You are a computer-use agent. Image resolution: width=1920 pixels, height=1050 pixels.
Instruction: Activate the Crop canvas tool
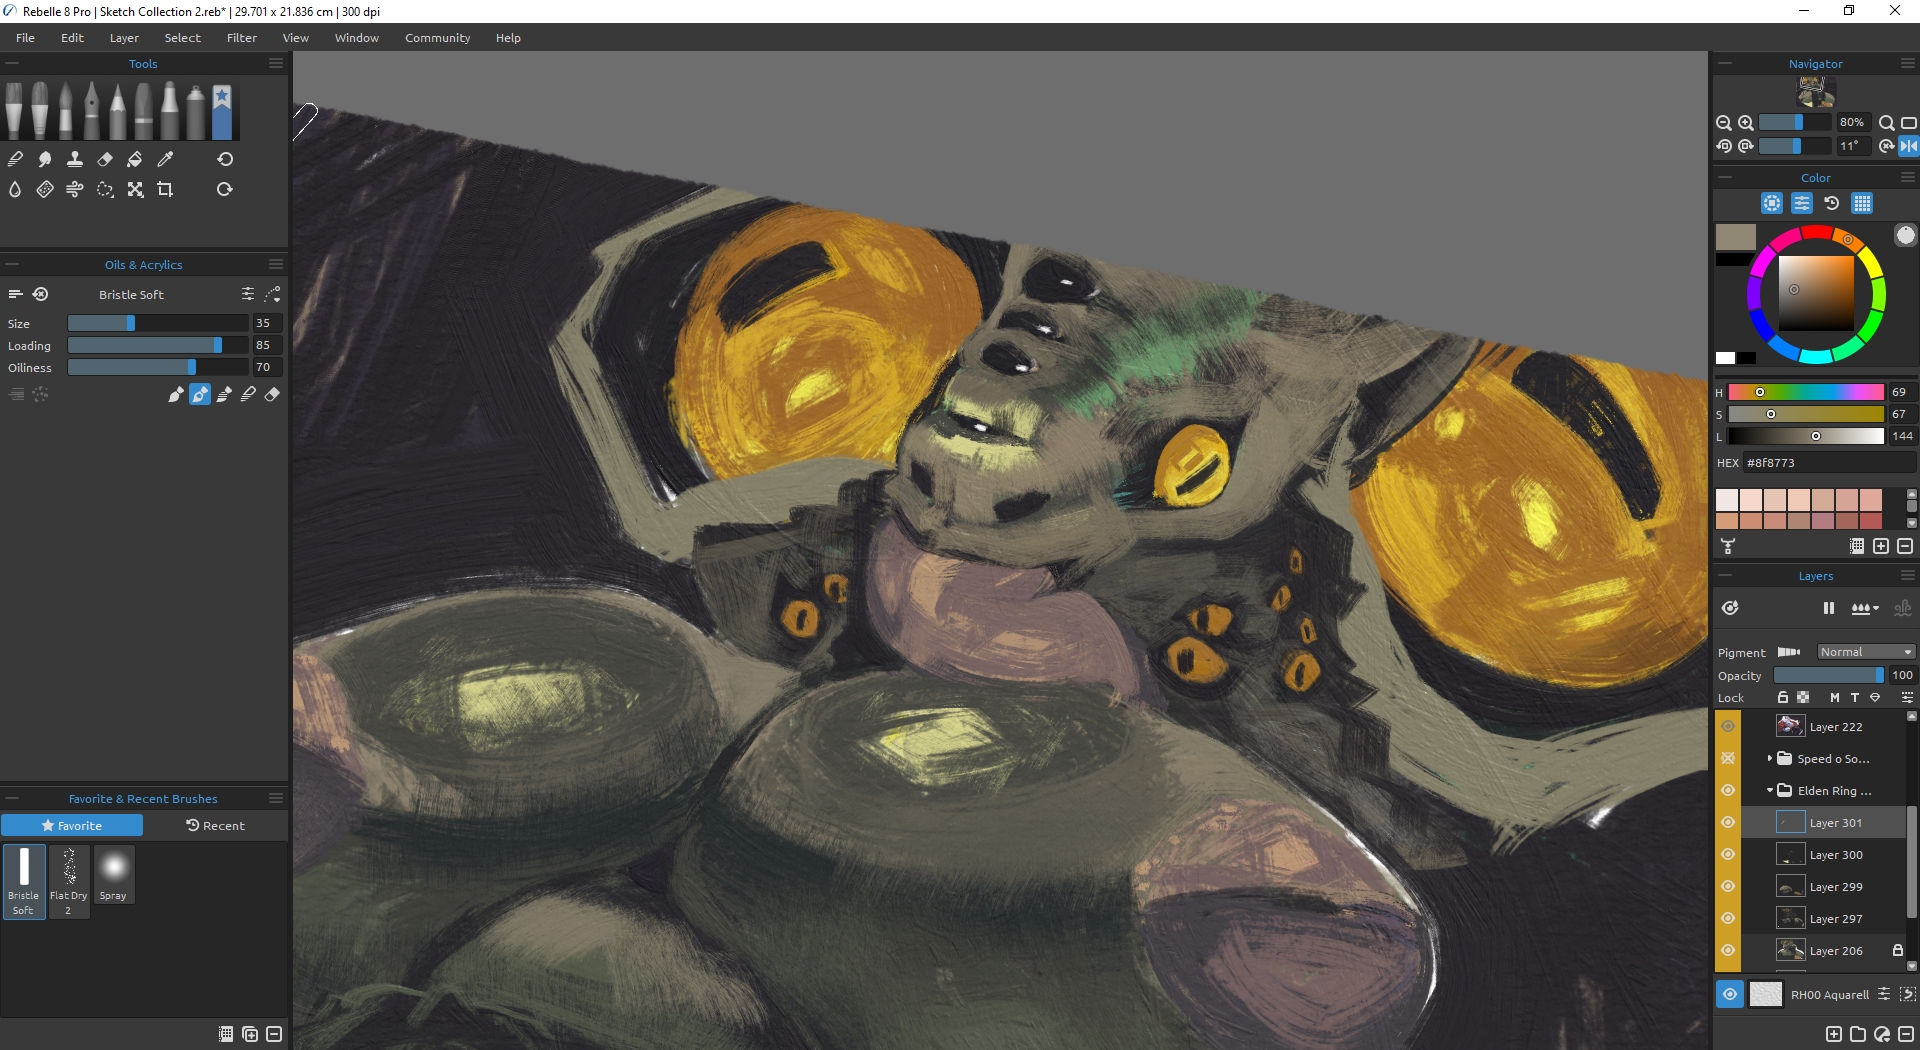[x=165, y=189]
